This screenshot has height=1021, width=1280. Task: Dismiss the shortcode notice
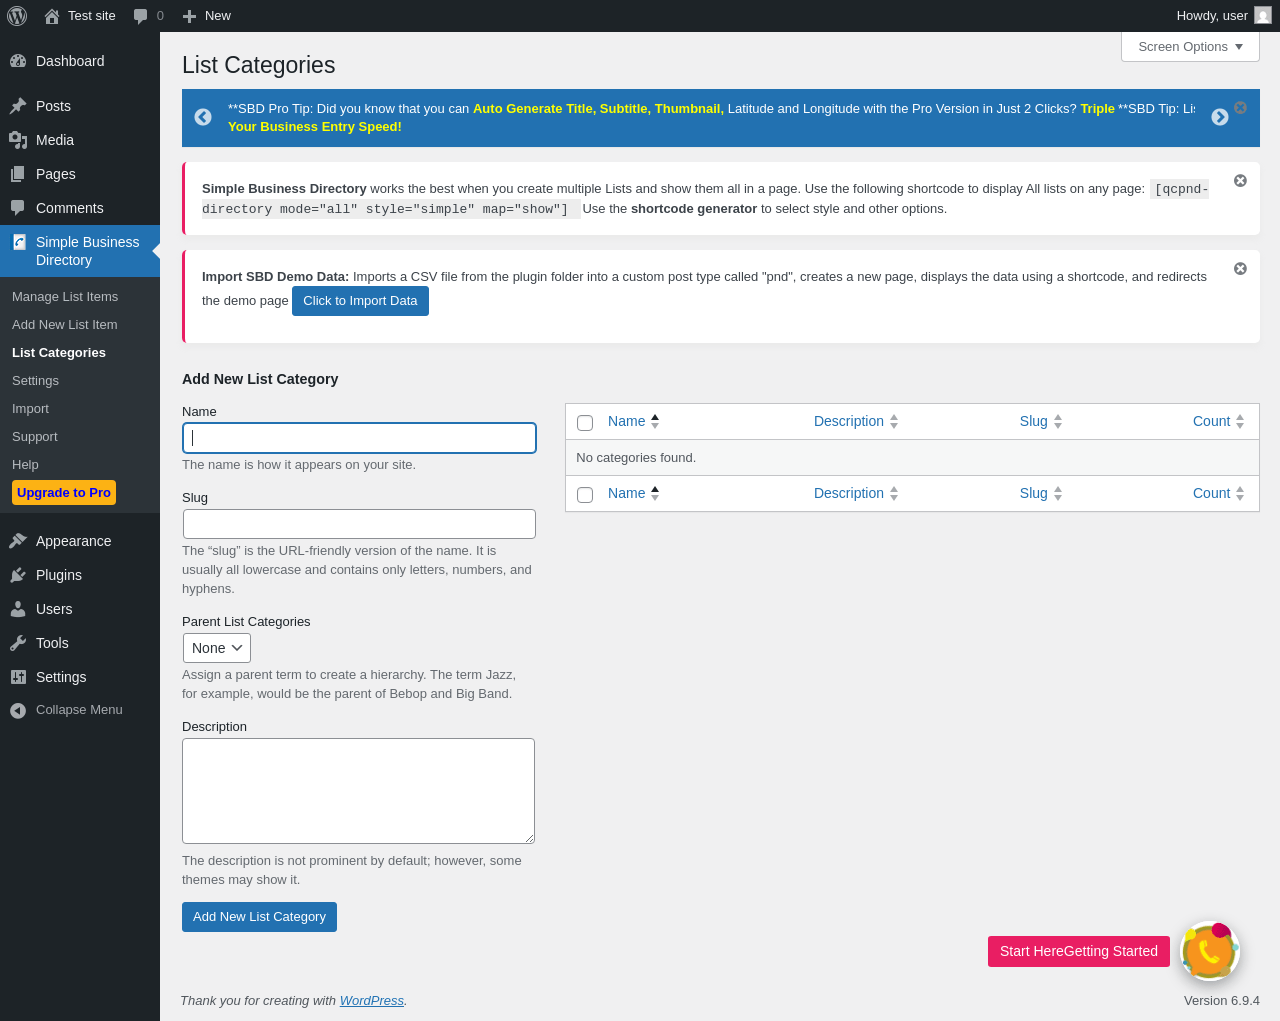click(x=1240, y=181)
